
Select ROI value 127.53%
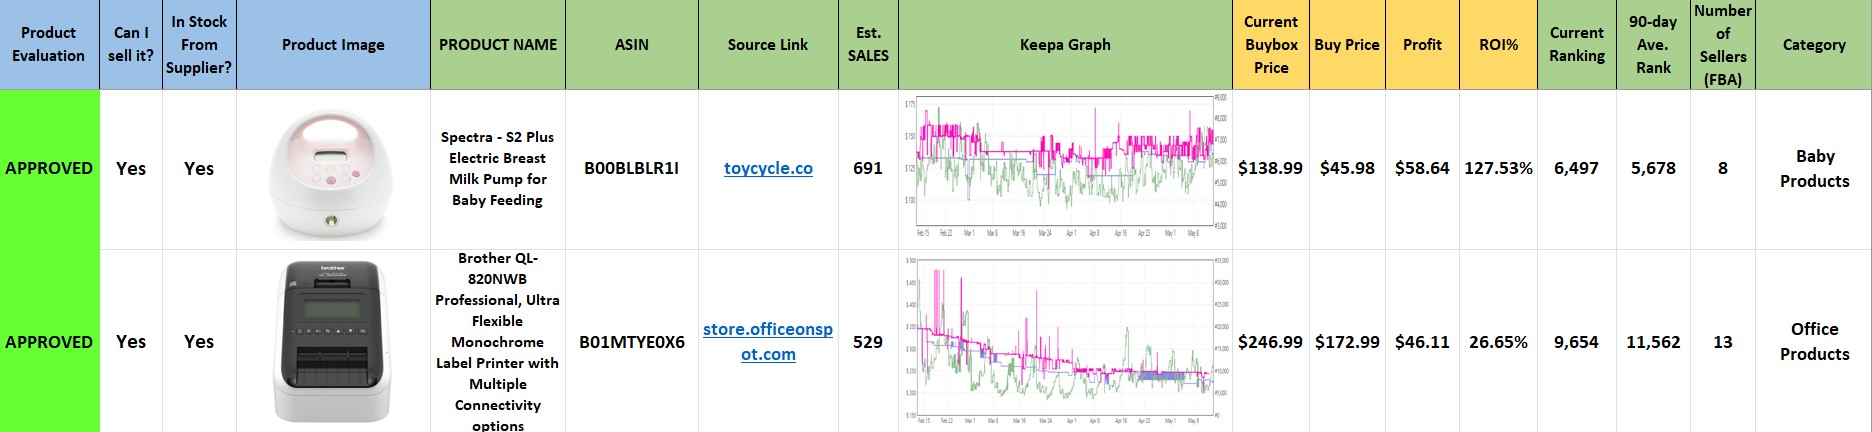(x=1498, y=169)
